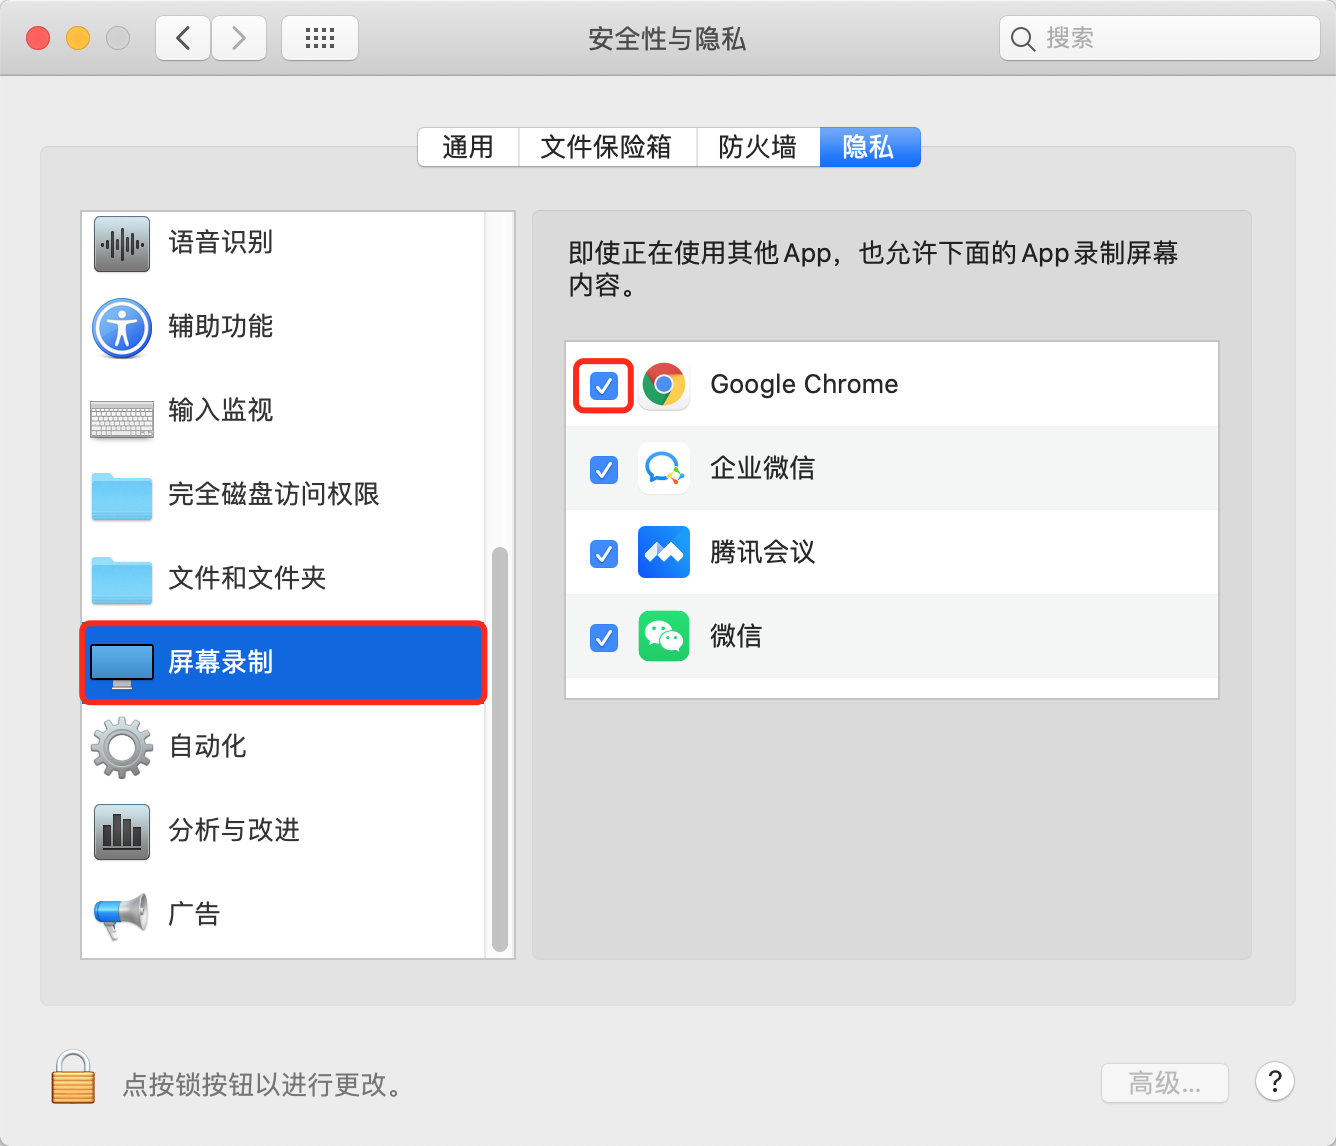The height and width of the screenshot is (1146, 1336).
Task: Toggle 微信 screen recording checkbox
Action: tap(604, 637)
